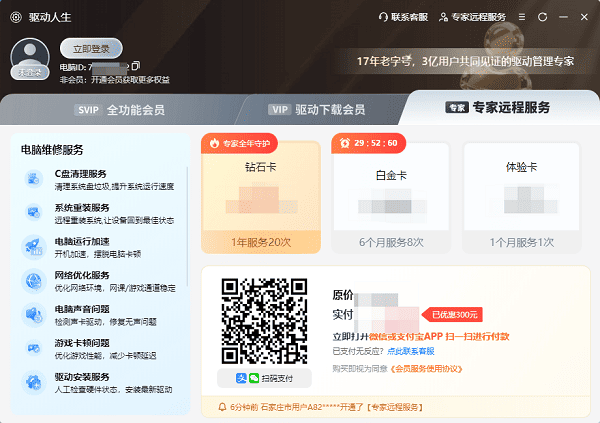
Task: Select the 白金卡 plan card
Action: point(391,198)
